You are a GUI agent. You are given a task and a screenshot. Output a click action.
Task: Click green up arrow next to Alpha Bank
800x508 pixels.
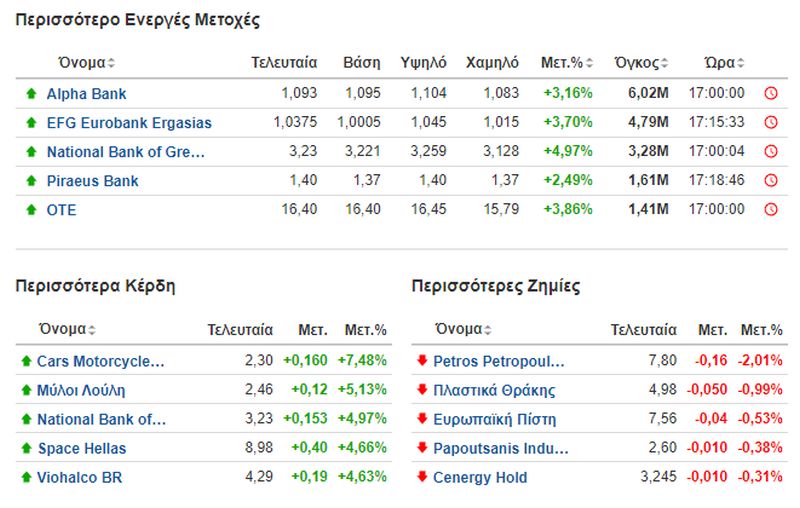[31, 93]
